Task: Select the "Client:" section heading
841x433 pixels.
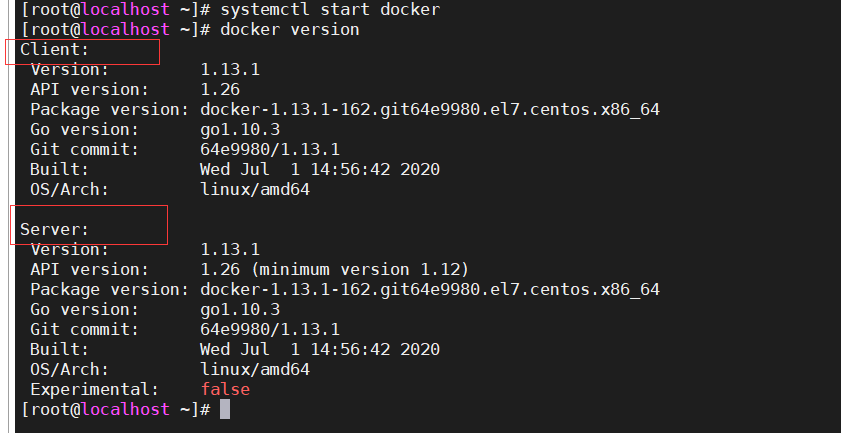Action: click(55, 49)
